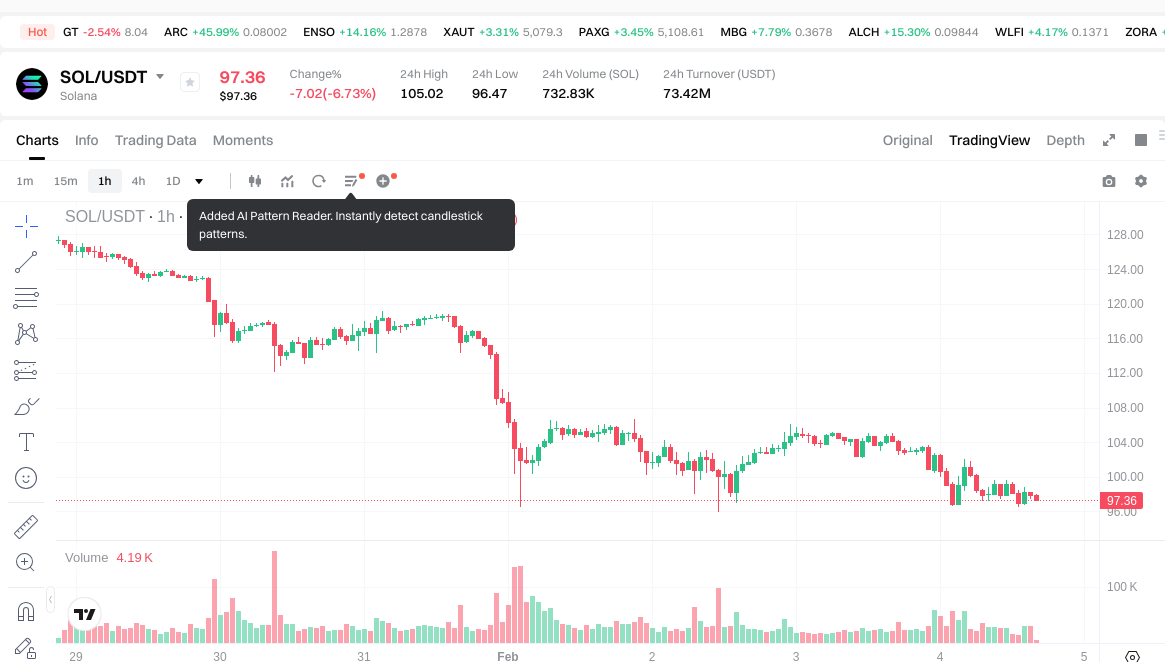This screenshot has width=1165, height=662.
Task: Select the brush drawing tool
Action: [26, 407]
